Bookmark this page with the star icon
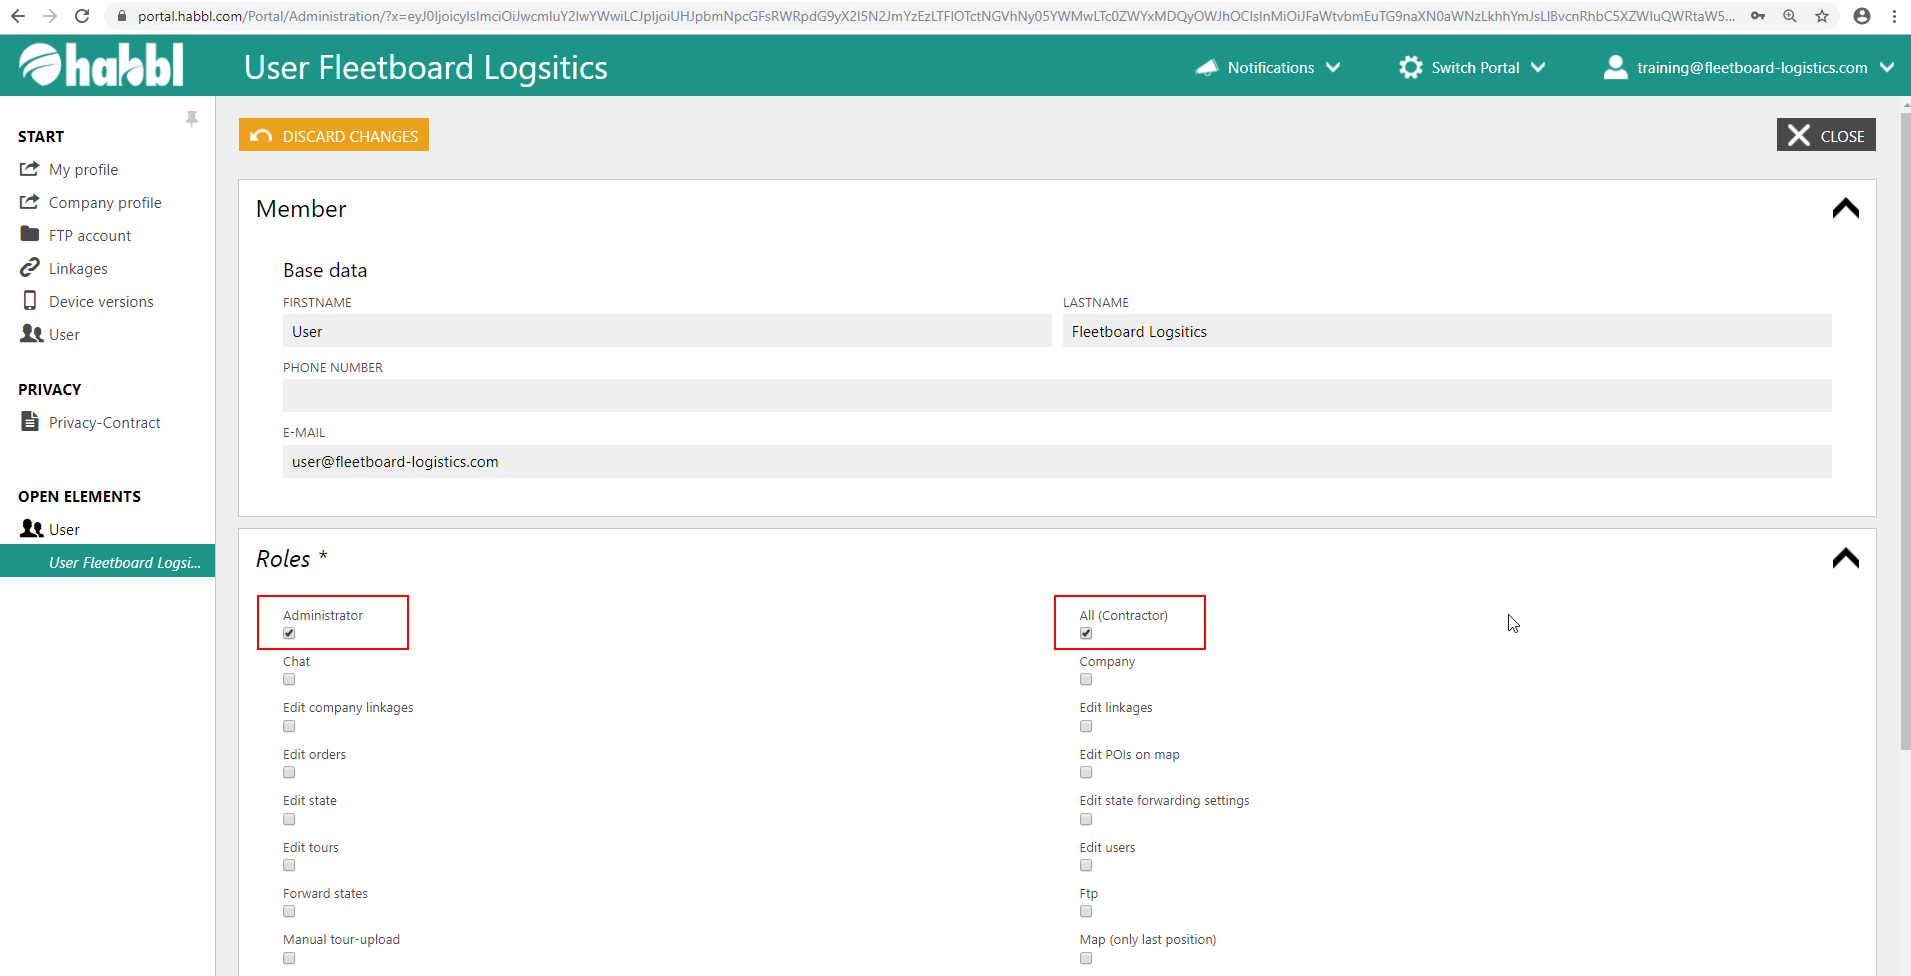 1821,16
